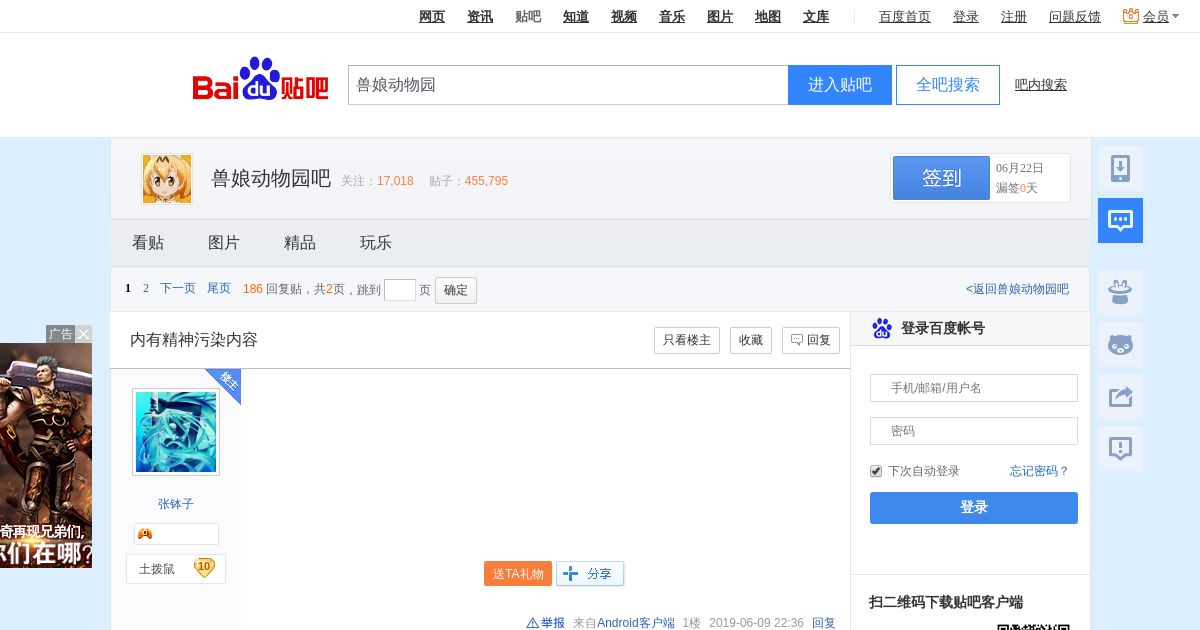Click the 兽娘动物园吧 forum title
This screenshot has height=630, width=1200.
(271, 179)
